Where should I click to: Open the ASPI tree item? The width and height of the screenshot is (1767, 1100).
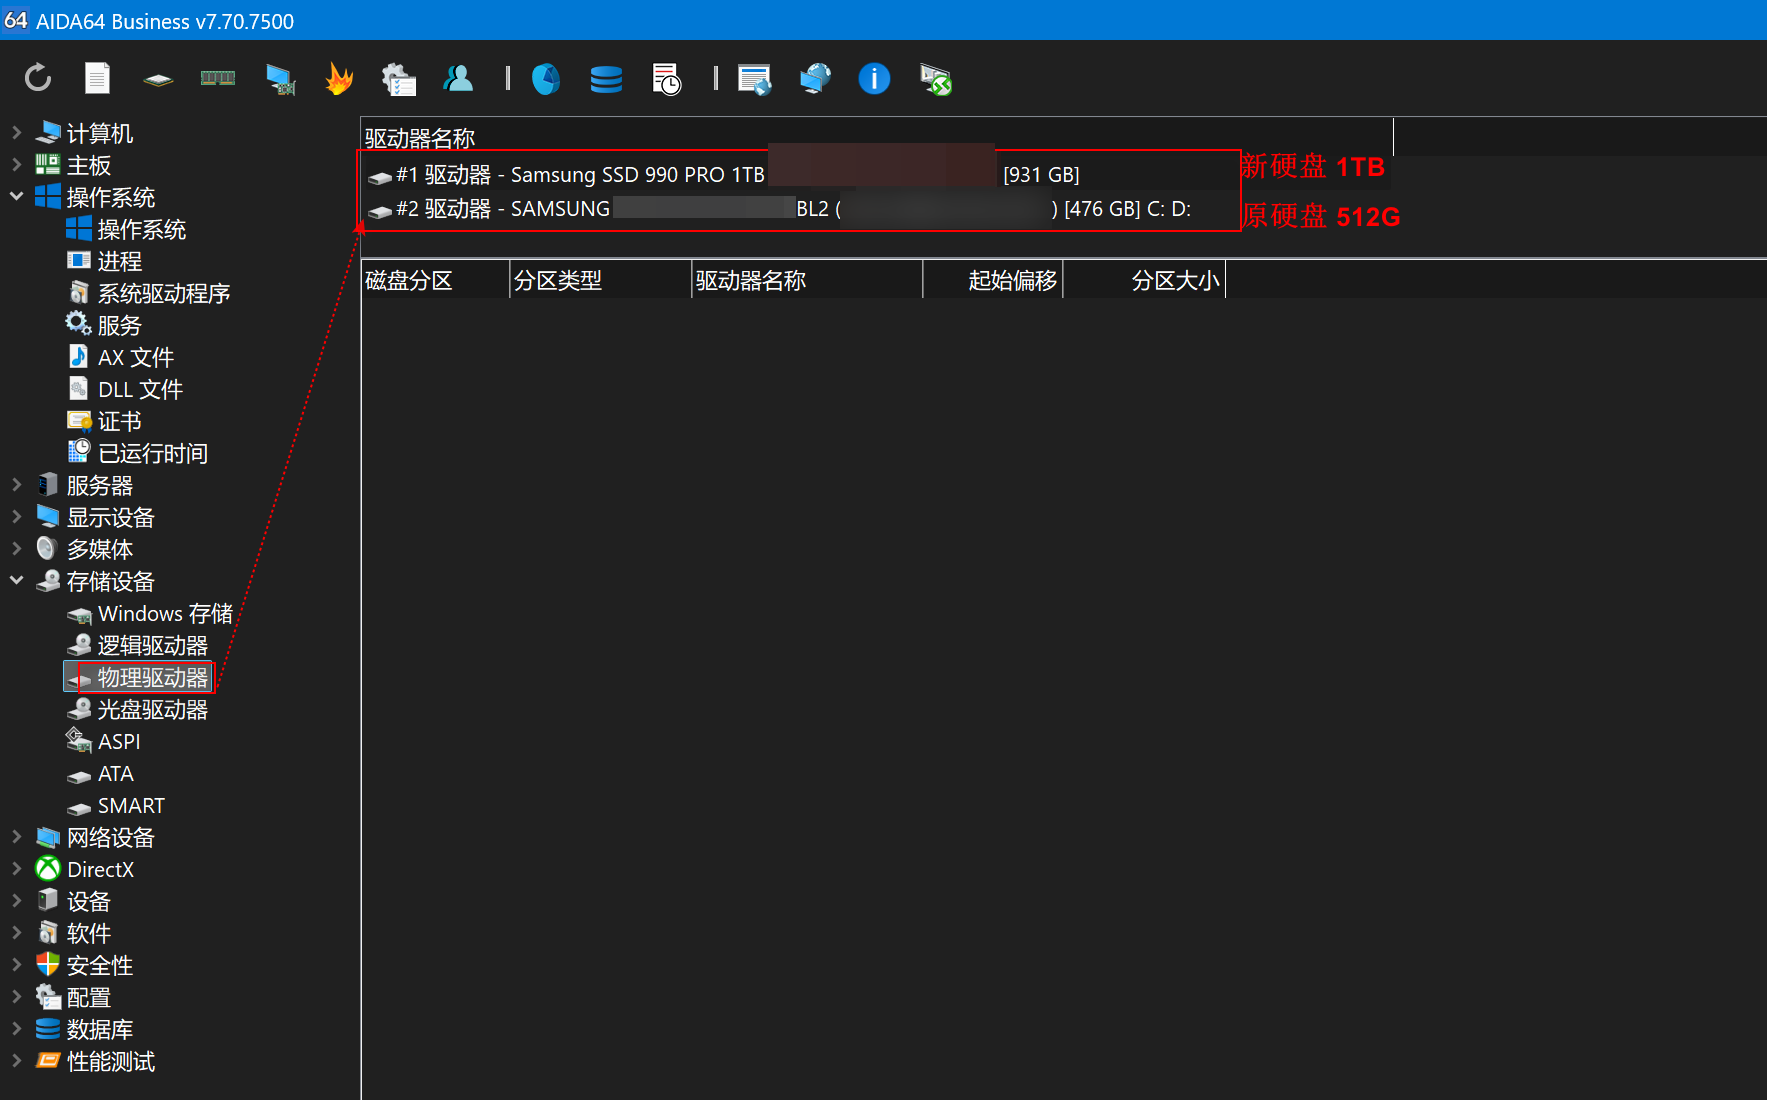[x=104, y=741]
